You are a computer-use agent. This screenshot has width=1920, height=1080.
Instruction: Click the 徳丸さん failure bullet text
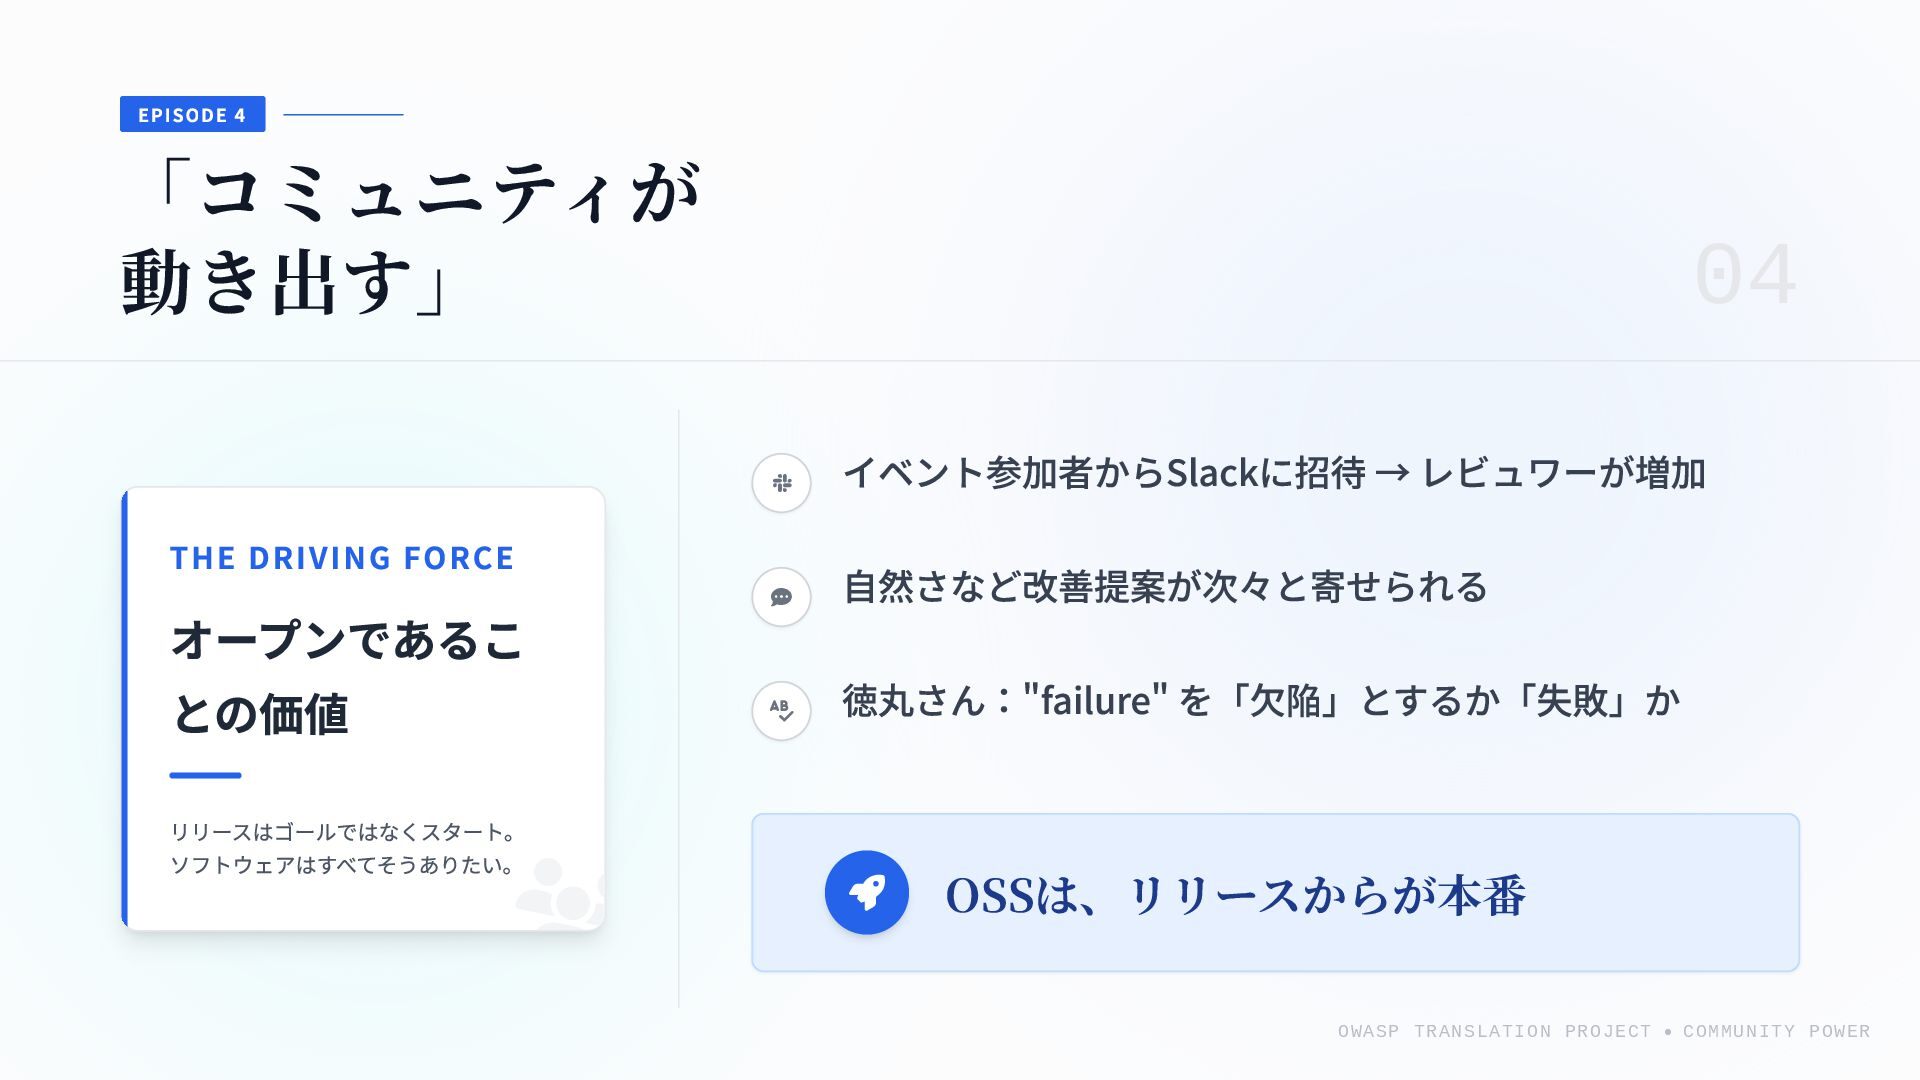pos(1261,700)
